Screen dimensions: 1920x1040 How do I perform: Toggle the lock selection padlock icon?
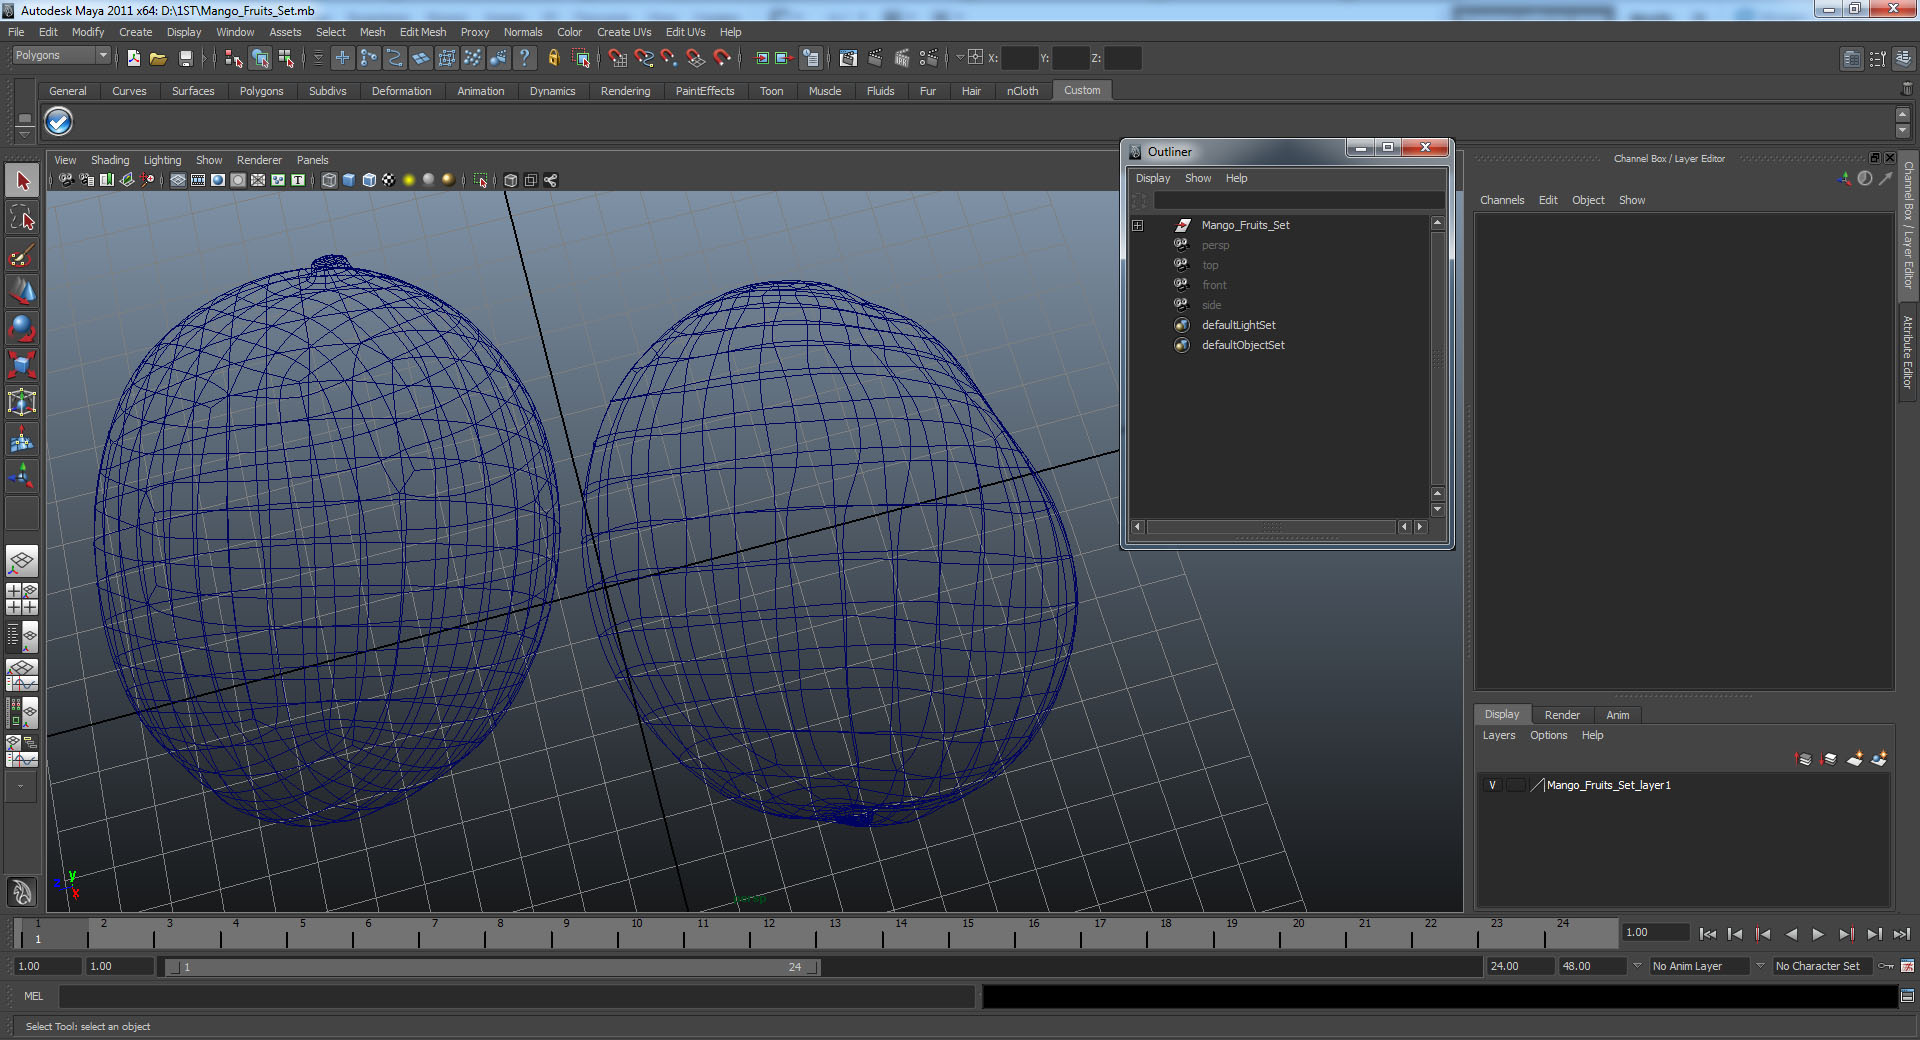[553, 58]
